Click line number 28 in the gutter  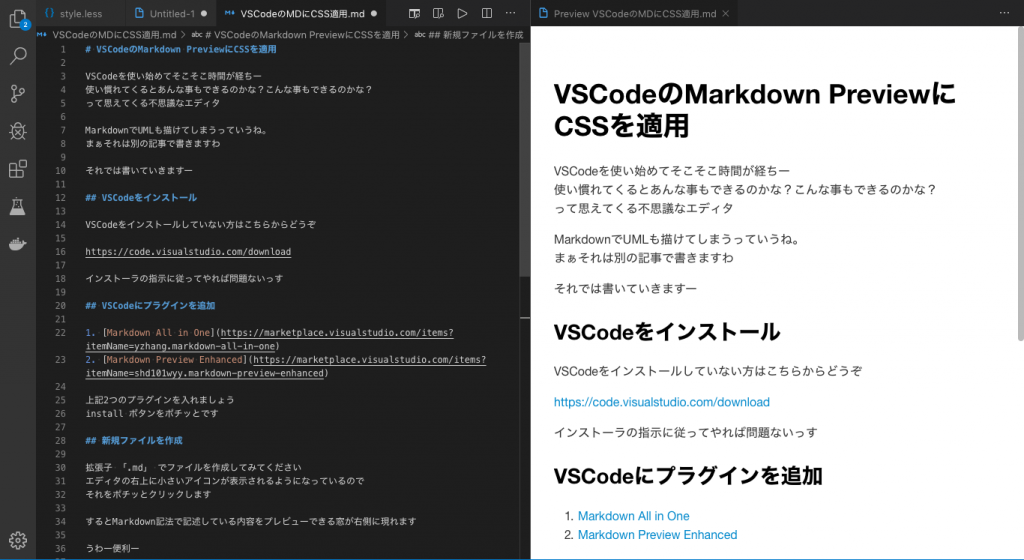pyautogui.click(x=61, y=441)
